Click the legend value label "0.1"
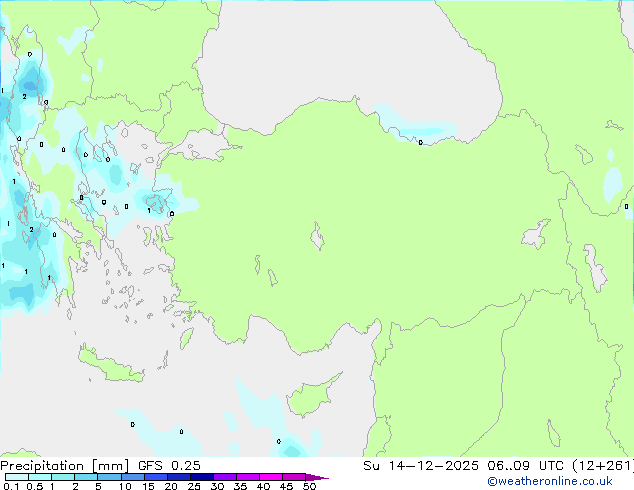Screen dimensions: 634x490 11,486
